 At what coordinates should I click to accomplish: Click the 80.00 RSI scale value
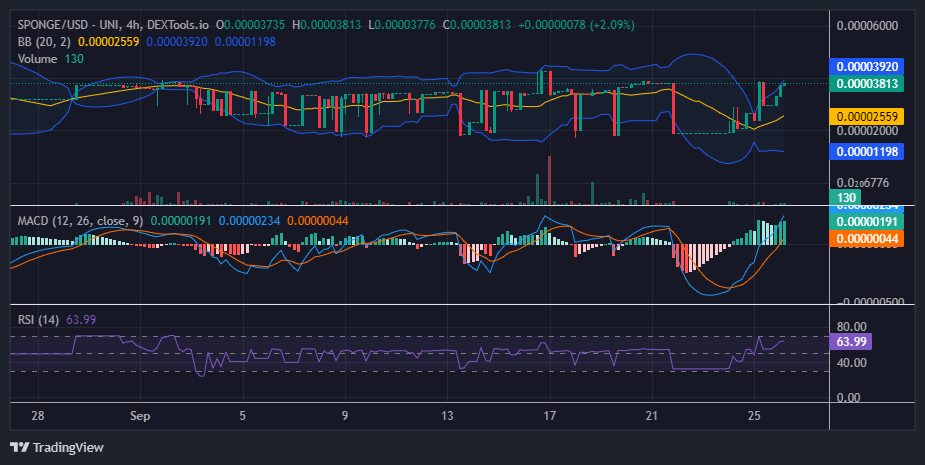click(852, 326)
